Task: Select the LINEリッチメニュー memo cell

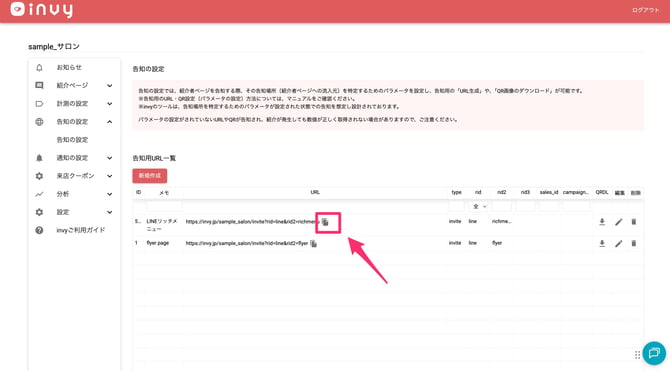Action: (x=162, y=225)
